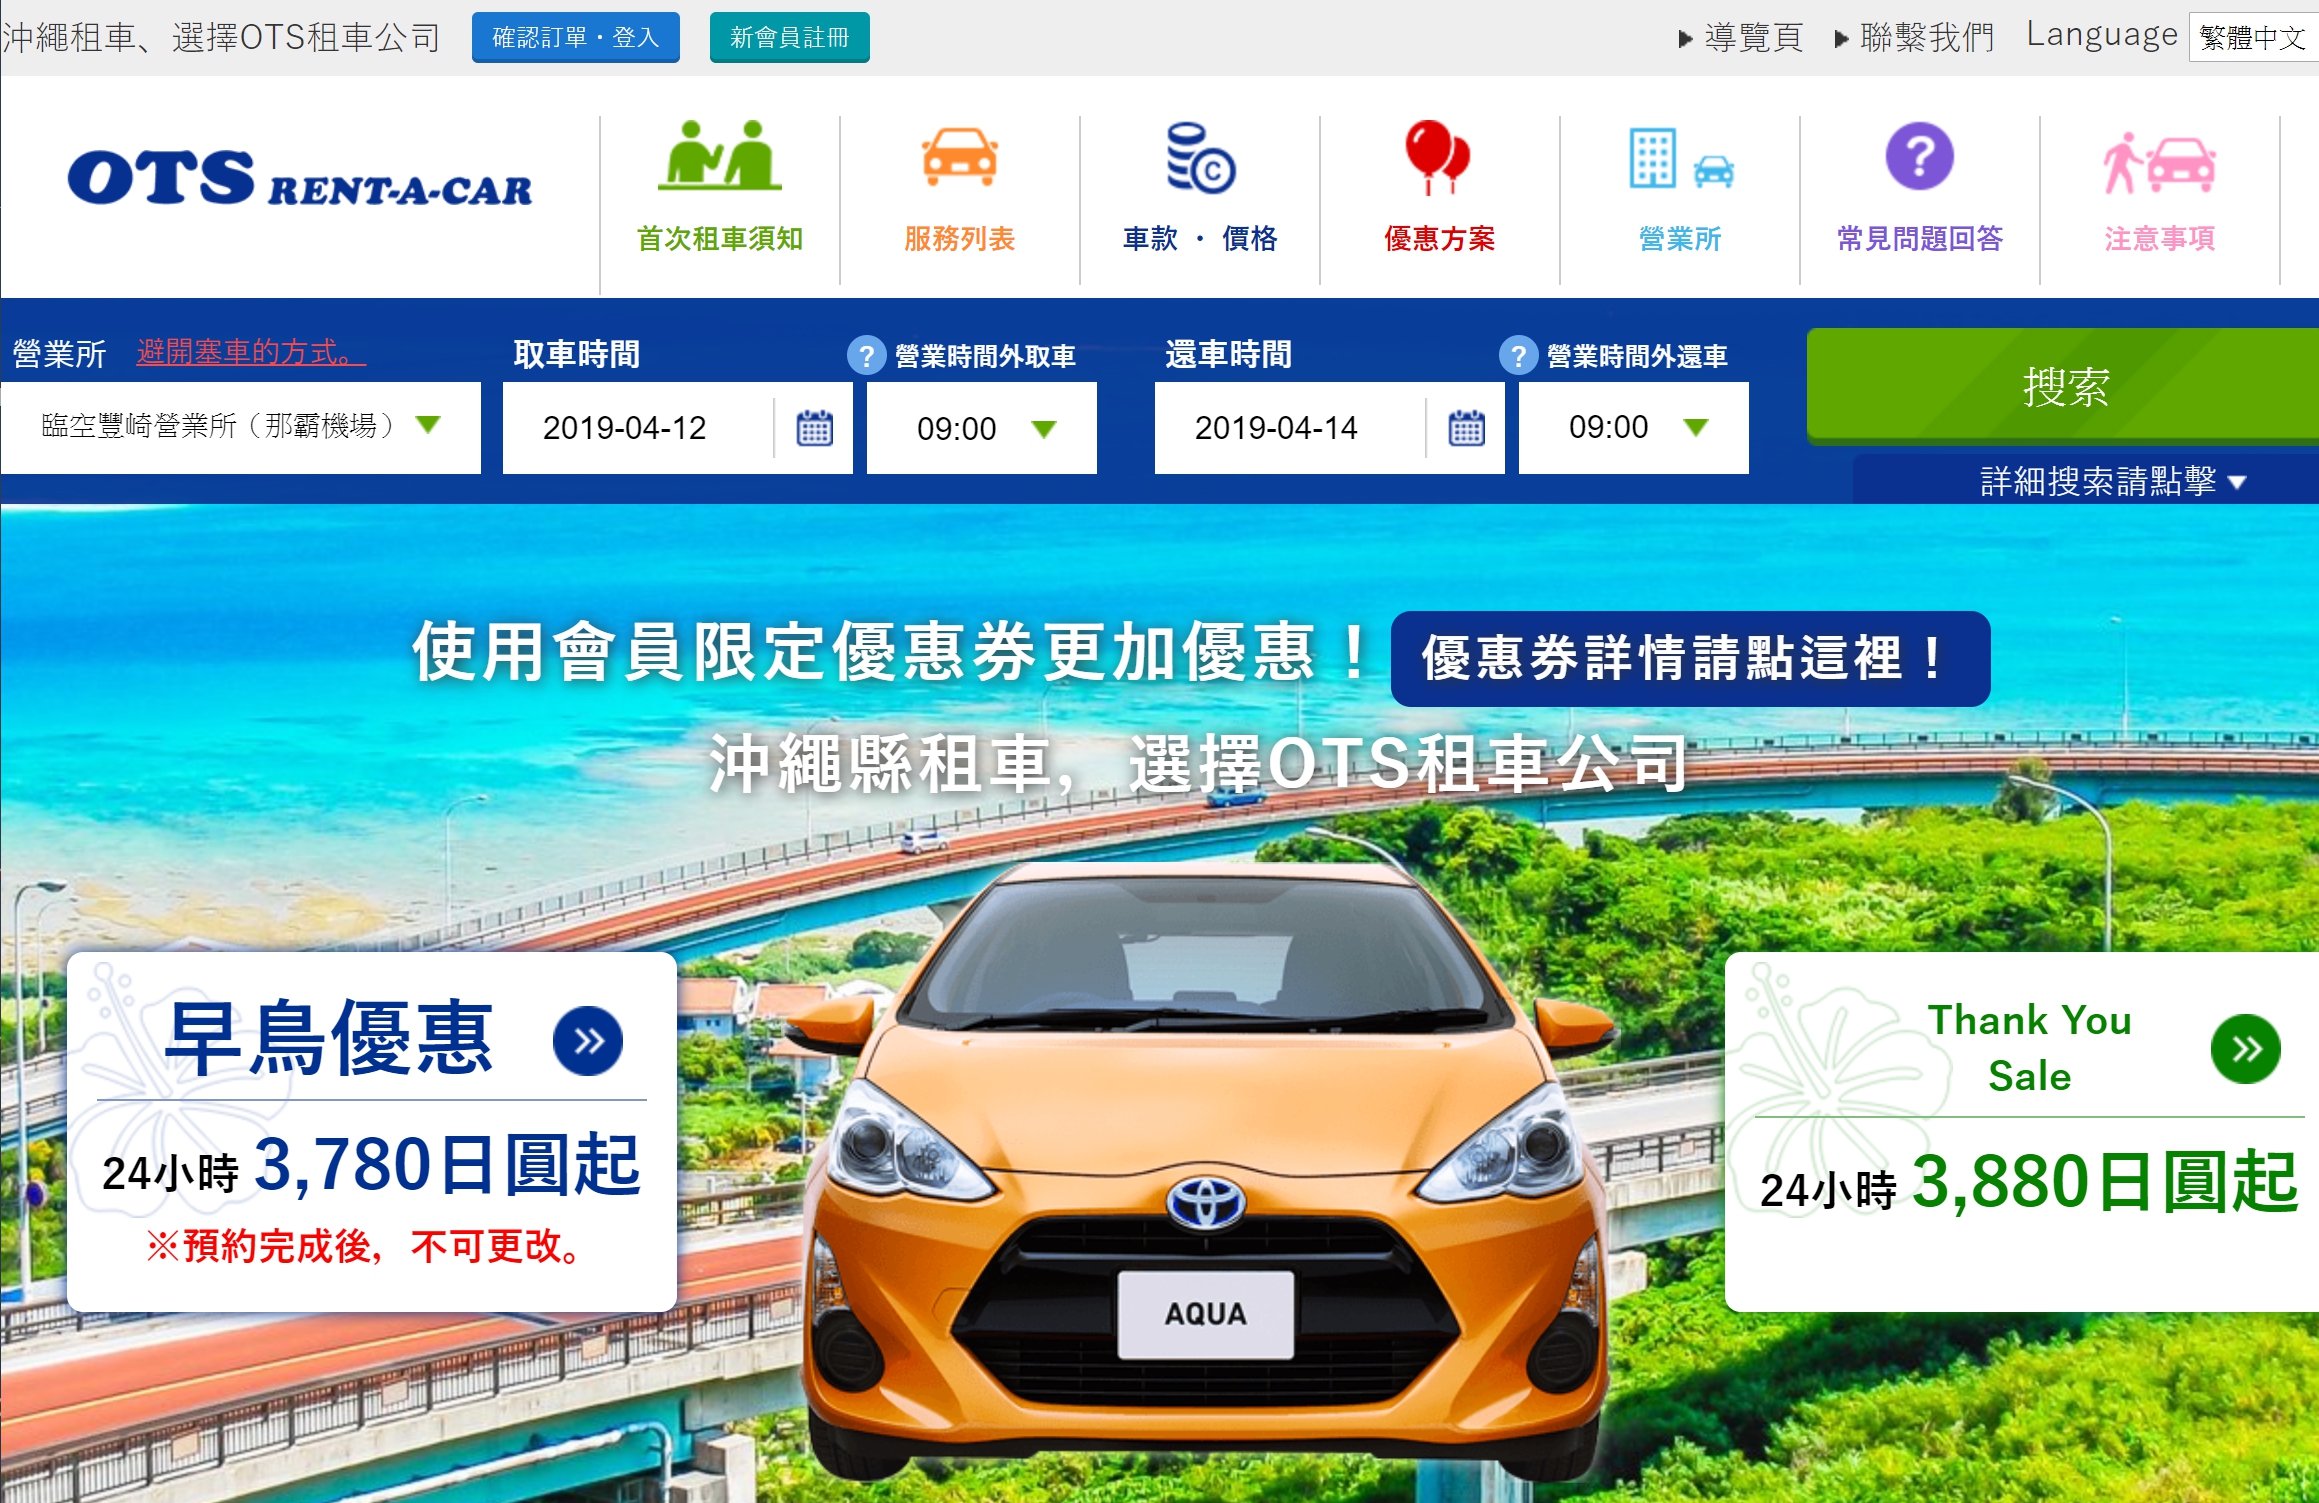Screen dimensions: 2319x1503
Task: Click the 取車時間 label
Action: [x=577, y=354]
